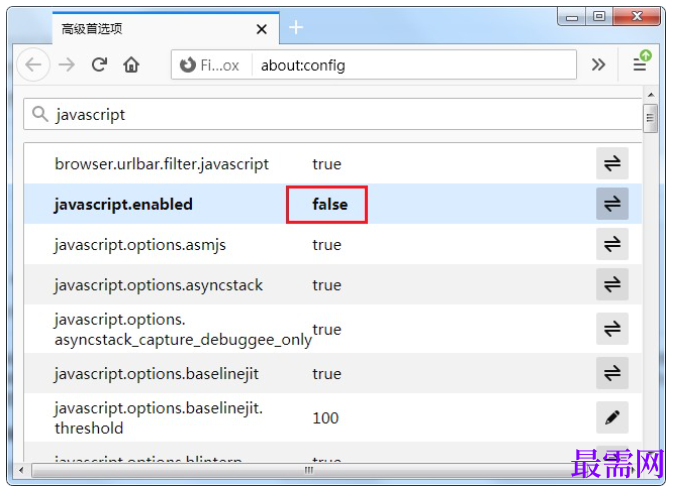Image resolution: width=683 pixels, height=495 pixels.
Task: Edit javascript.options.baselinejit.threshold with pencil icon
Action: (x=612, y=417)
